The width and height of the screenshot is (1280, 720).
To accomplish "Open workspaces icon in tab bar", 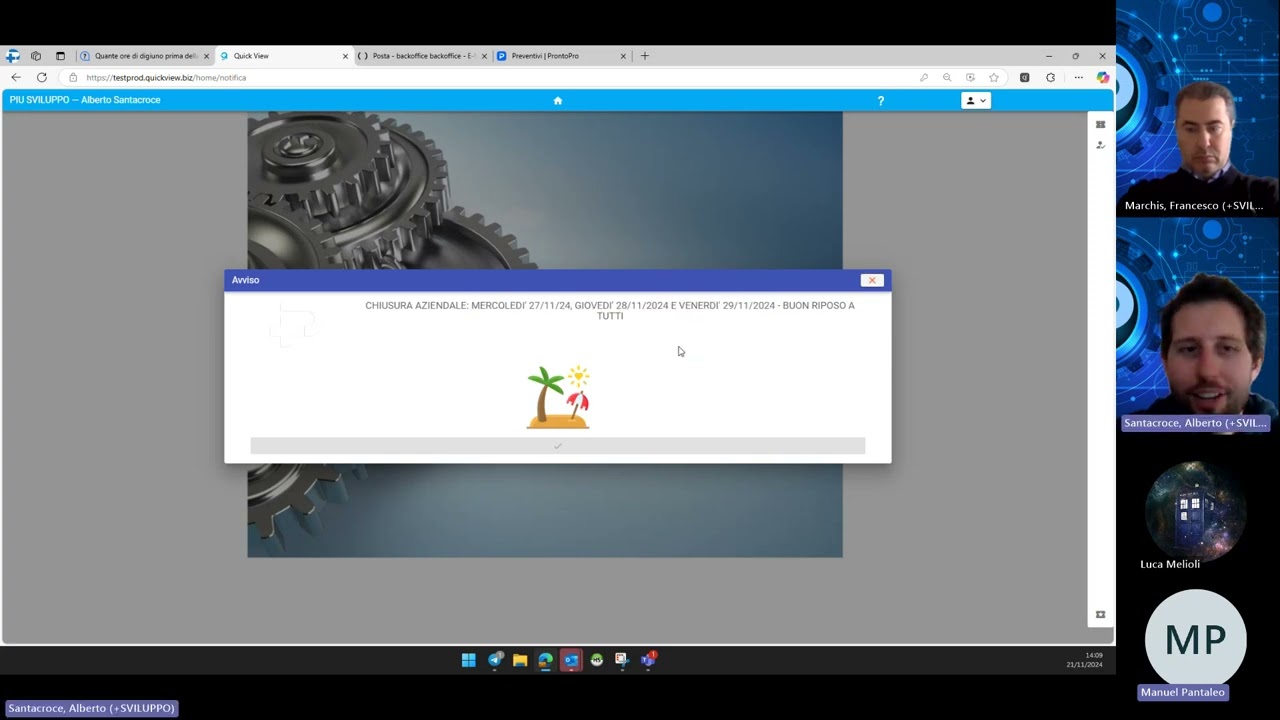I will pyautogui.click(x=36, y=56).
